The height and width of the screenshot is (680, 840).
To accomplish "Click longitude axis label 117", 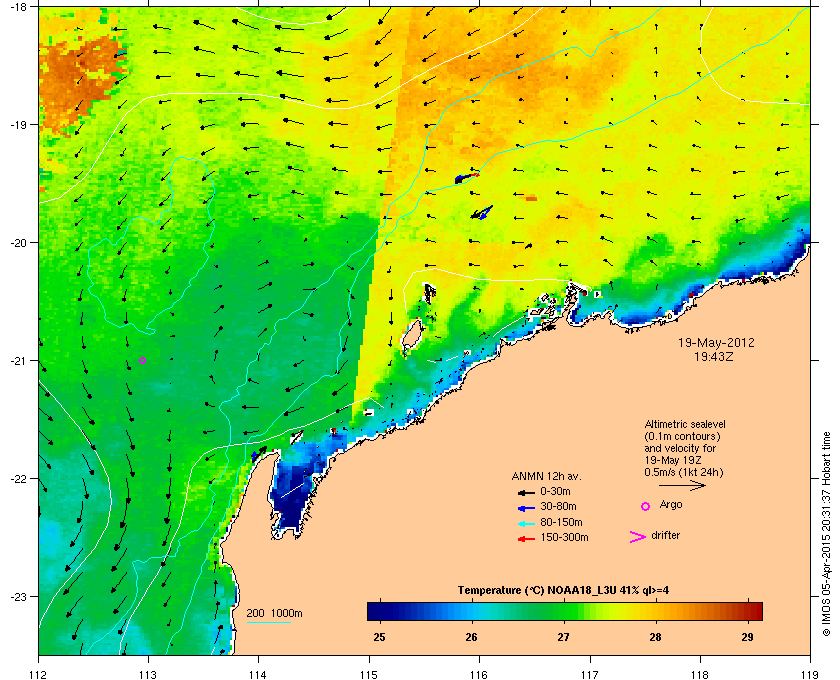I will 590,674.
